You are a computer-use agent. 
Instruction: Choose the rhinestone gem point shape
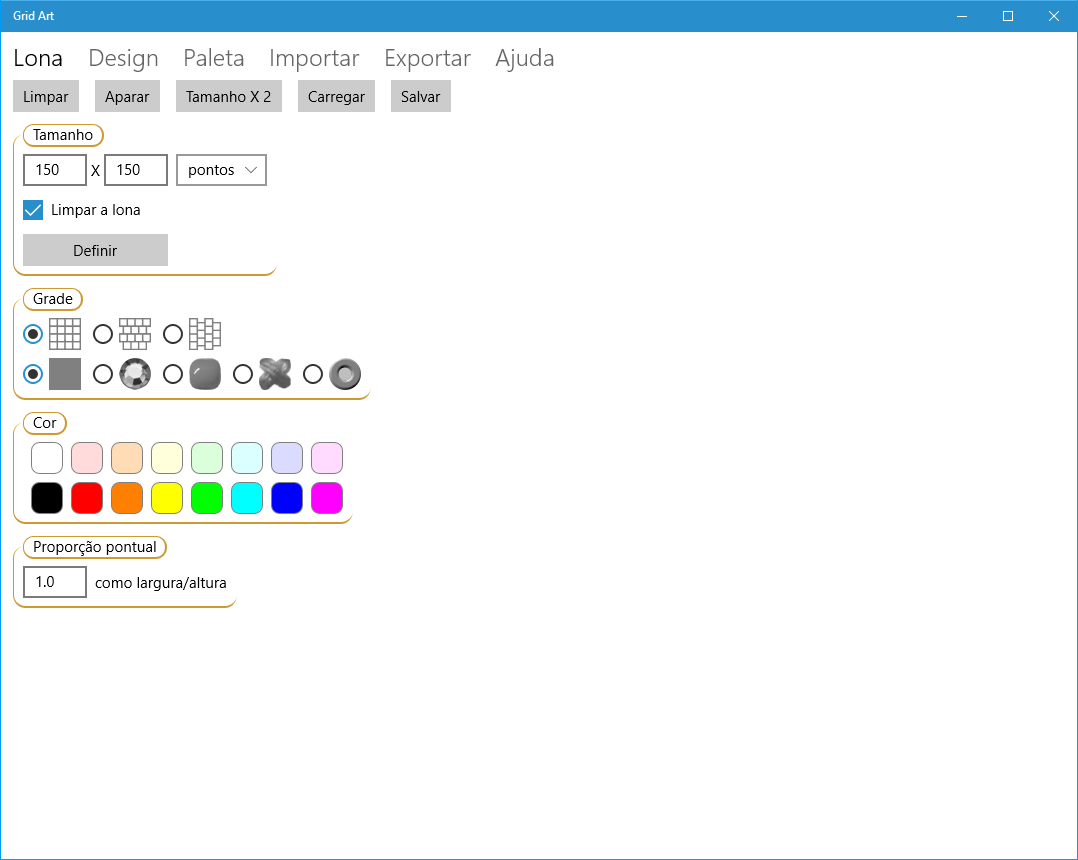tap(135, 374)
